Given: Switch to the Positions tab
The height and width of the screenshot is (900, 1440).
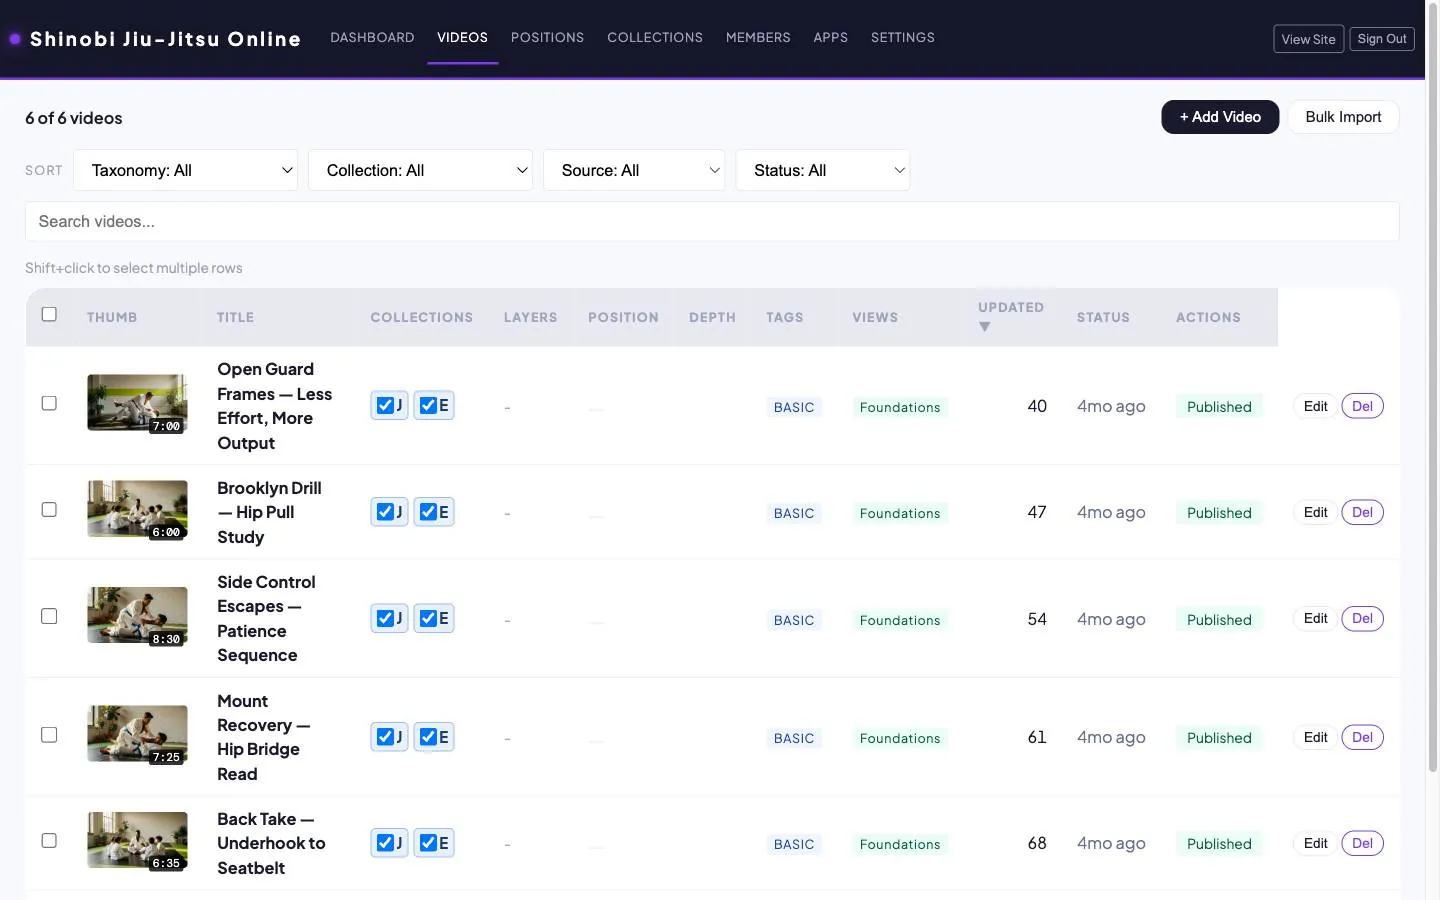Looking at the screenshot, I should [x=547, y=38].
